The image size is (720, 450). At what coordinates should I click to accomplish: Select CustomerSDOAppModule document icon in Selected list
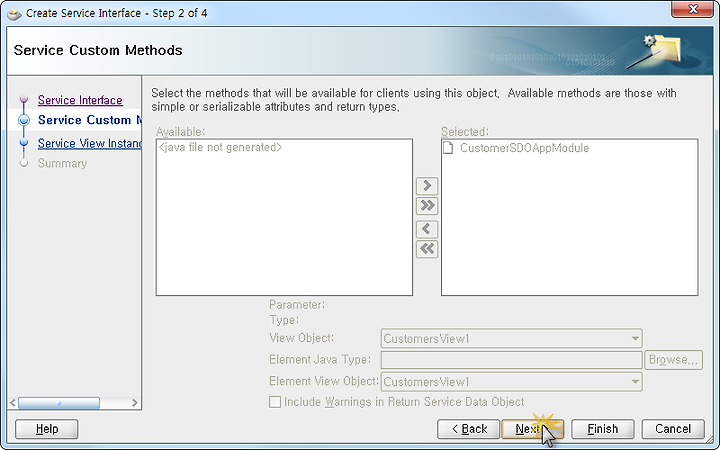coord(448,147)
